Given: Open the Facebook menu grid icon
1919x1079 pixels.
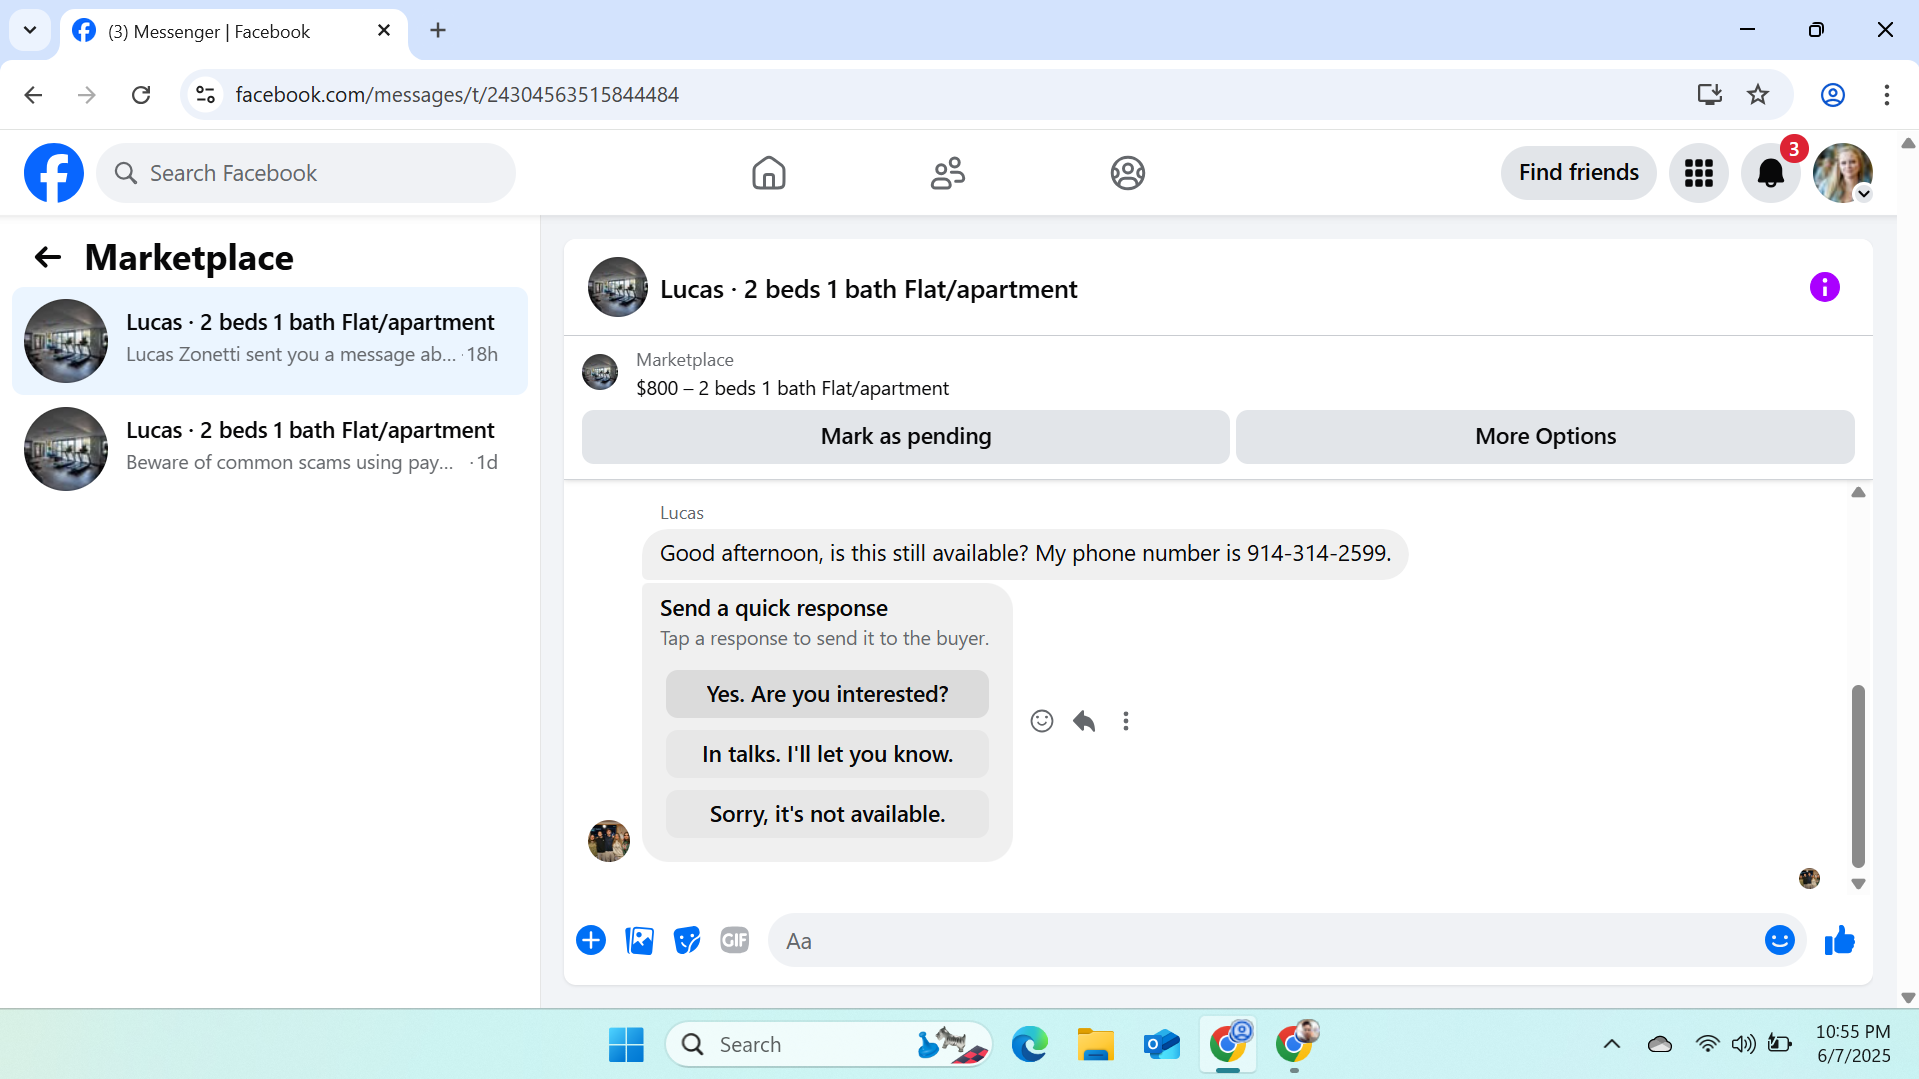Looking at the screenshot, I should click(1698, 173).
